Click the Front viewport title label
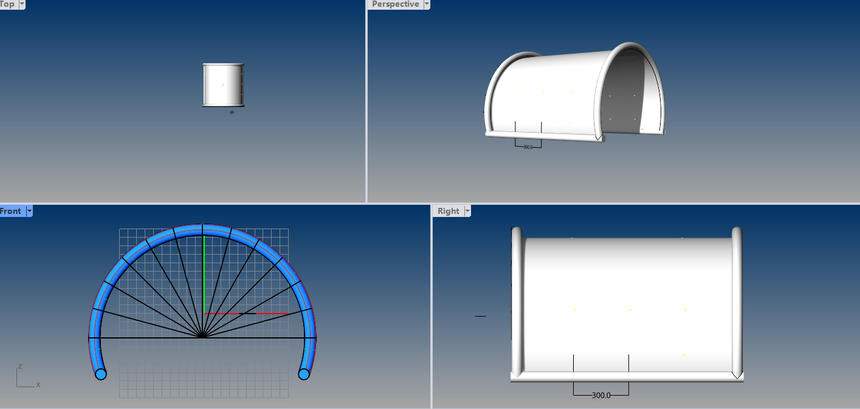This screenshot has height=409, width=860. click(12, 211)
